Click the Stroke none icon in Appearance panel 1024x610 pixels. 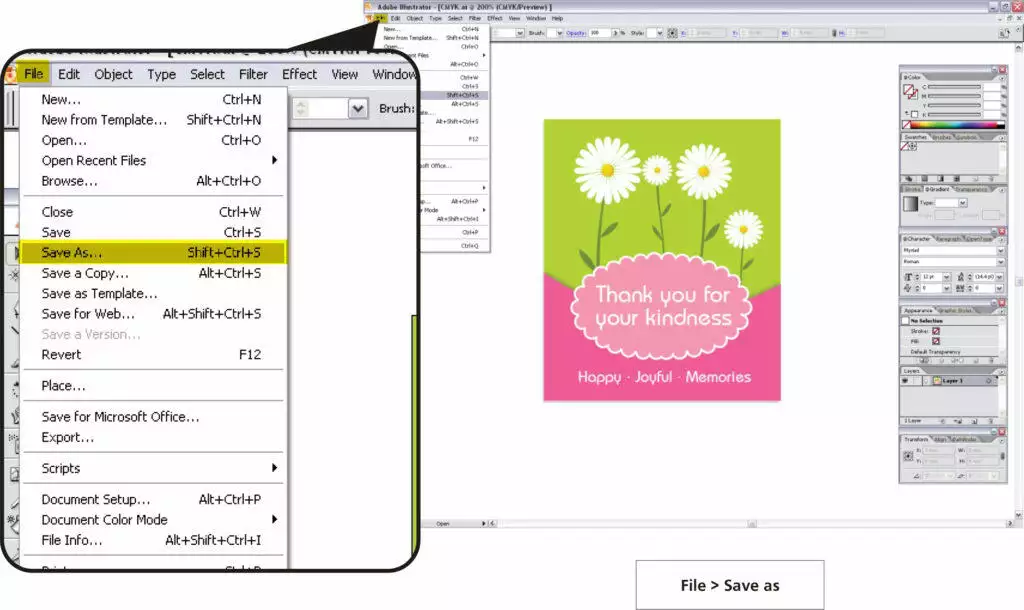pyautogui.click(x=936, y=331)
